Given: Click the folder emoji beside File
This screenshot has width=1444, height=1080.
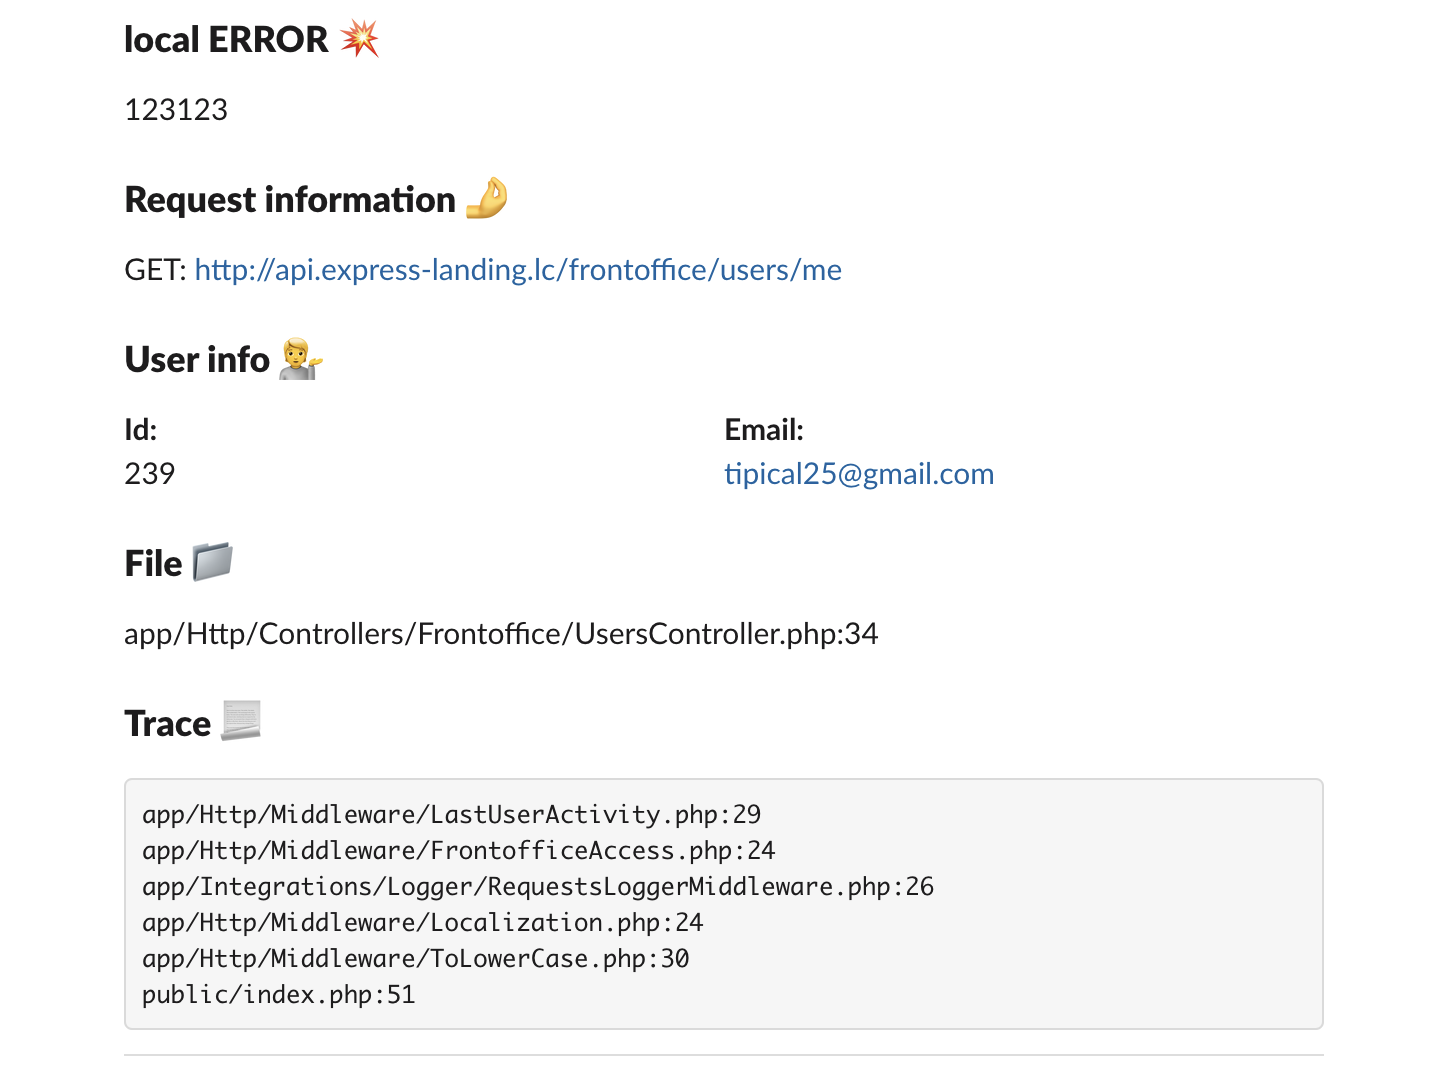Looking at the screenshot, I should point(212,562).
